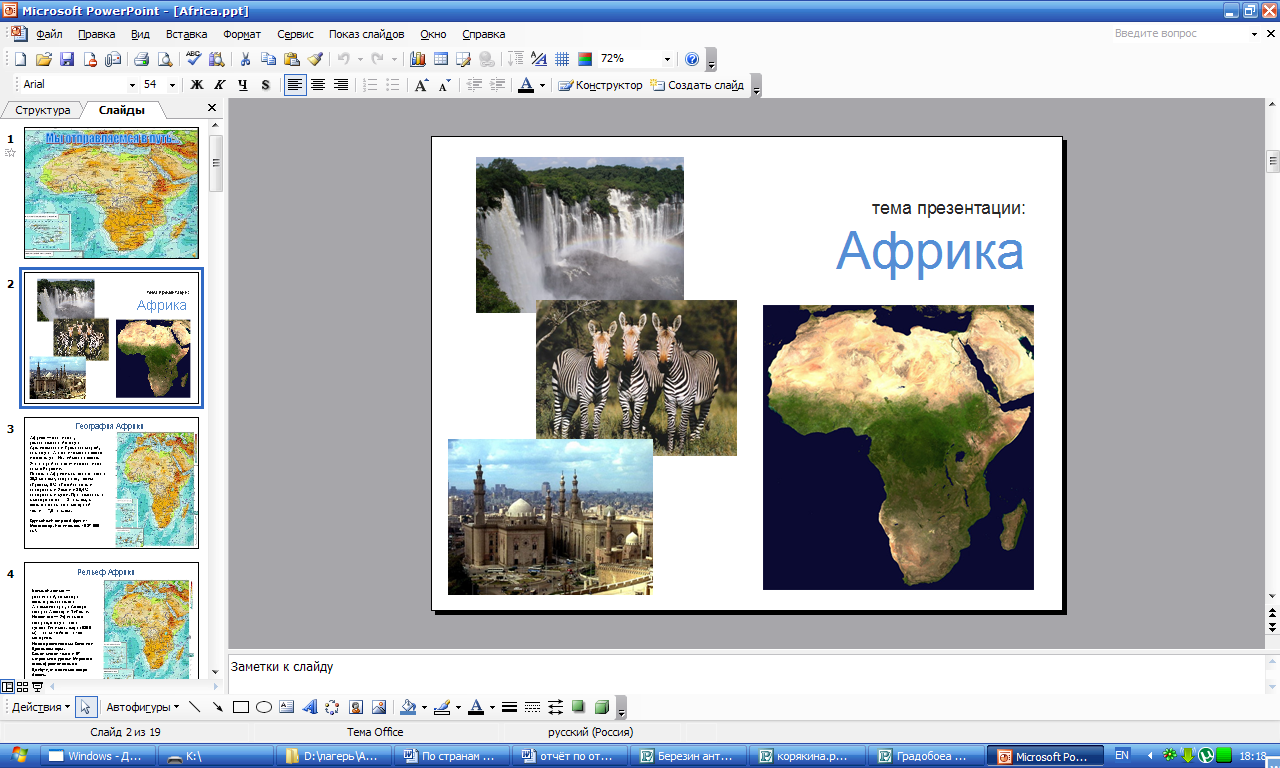Toggle Center alignment
This screenshot has height=768, width=1280.
pos(318,85)
